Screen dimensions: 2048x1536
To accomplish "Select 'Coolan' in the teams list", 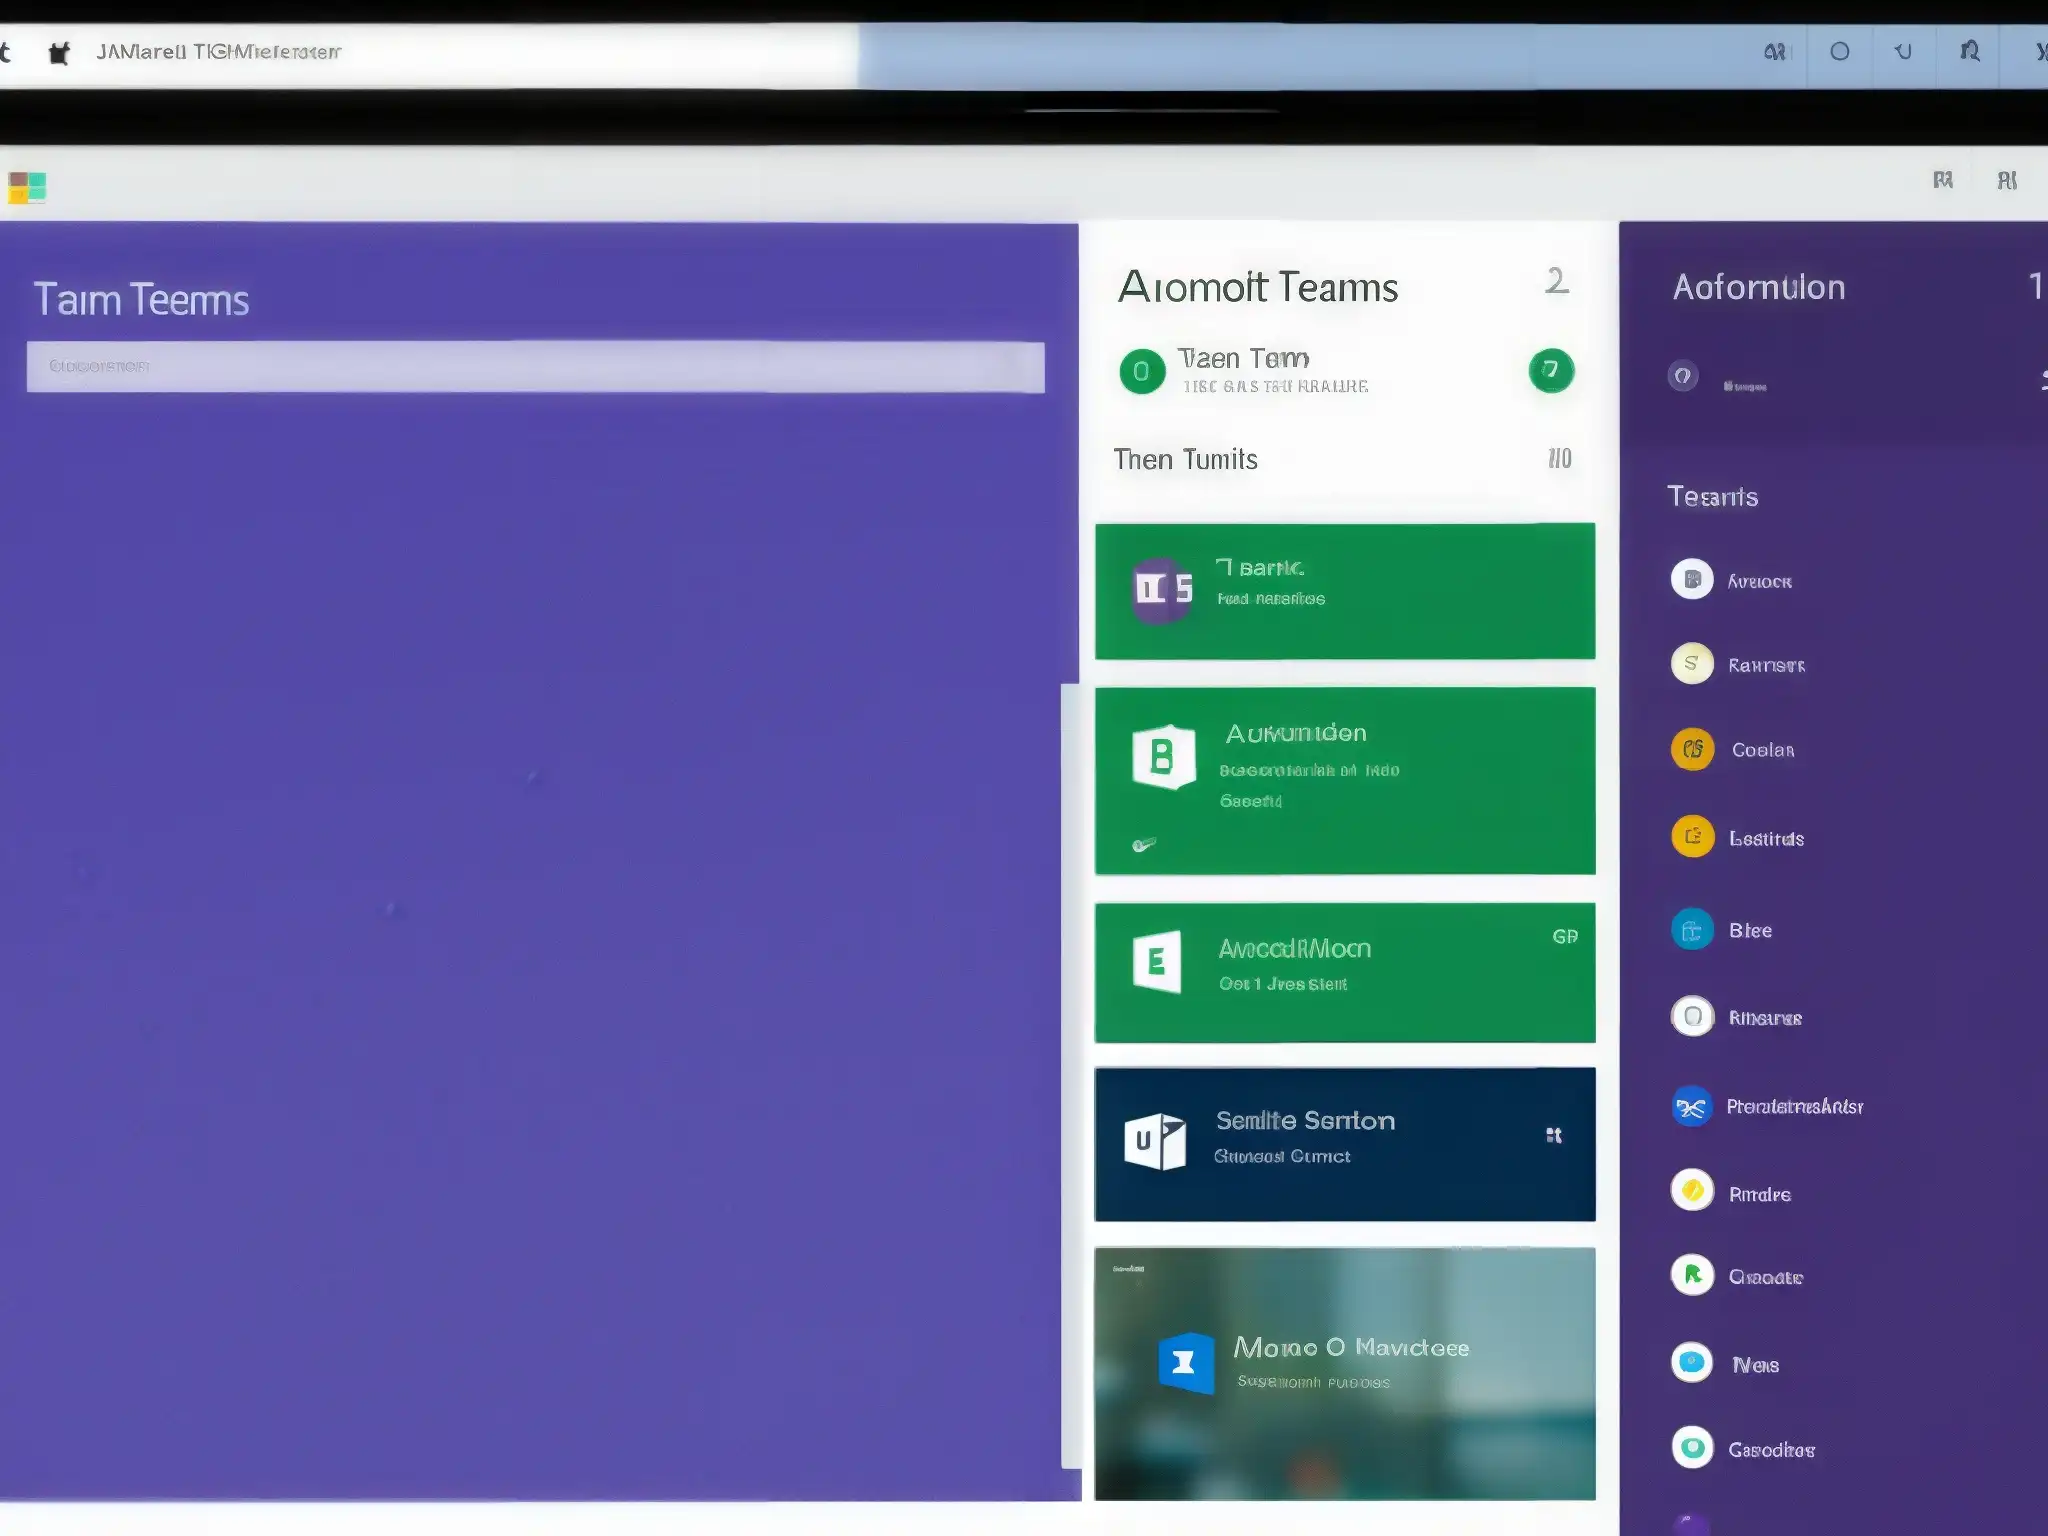I will pos(1763,750).
